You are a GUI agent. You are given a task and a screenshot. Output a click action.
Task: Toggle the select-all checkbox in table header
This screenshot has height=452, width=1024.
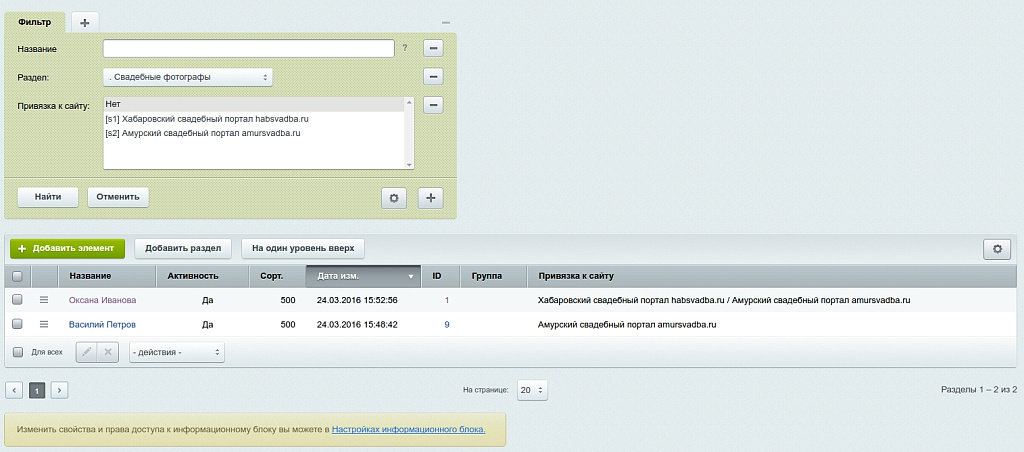[x=18, y=276]
